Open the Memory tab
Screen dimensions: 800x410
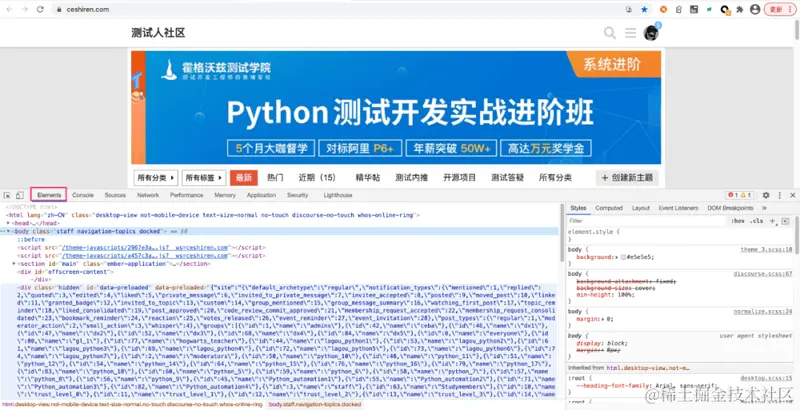[x=225, y=195]
